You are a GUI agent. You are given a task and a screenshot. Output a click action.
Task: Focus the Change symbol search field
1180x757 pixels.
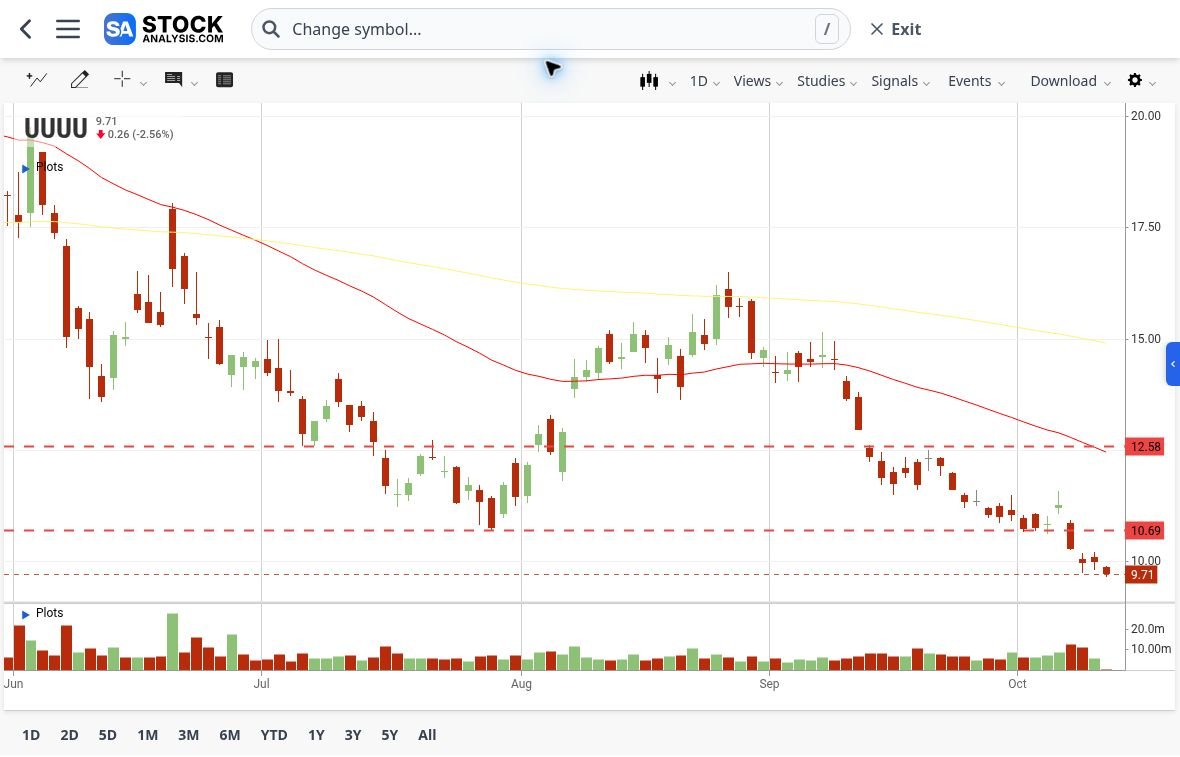pos(551,29)
